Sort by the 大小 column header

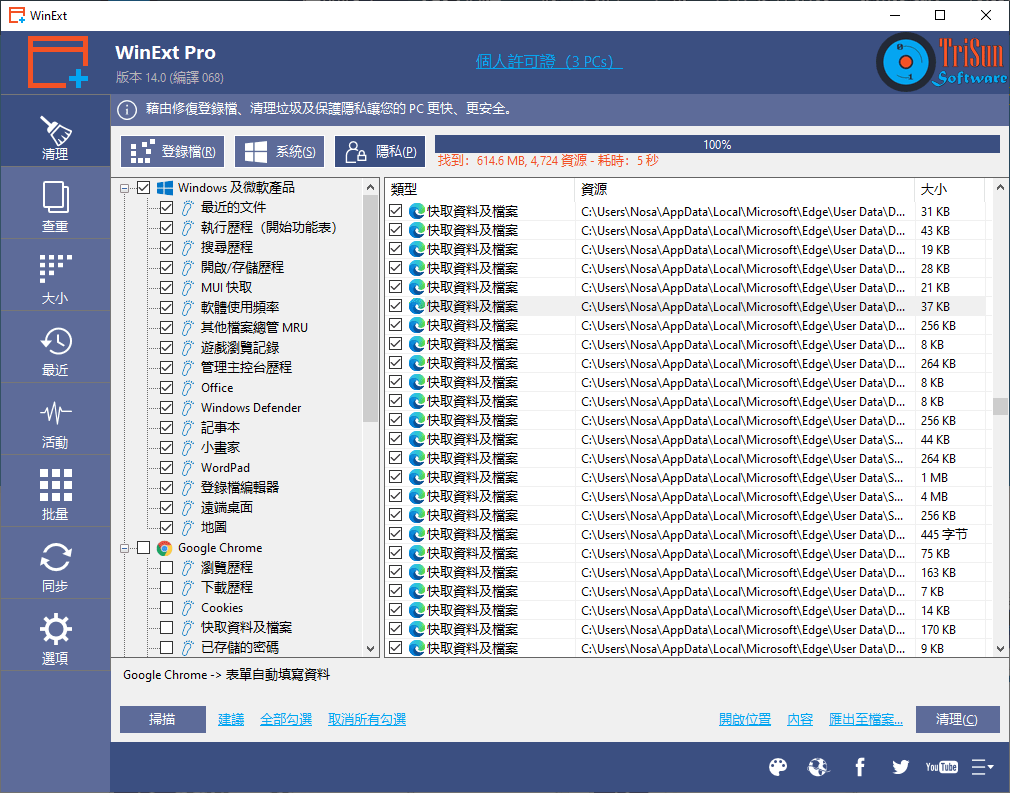click(x=949, y=189)
